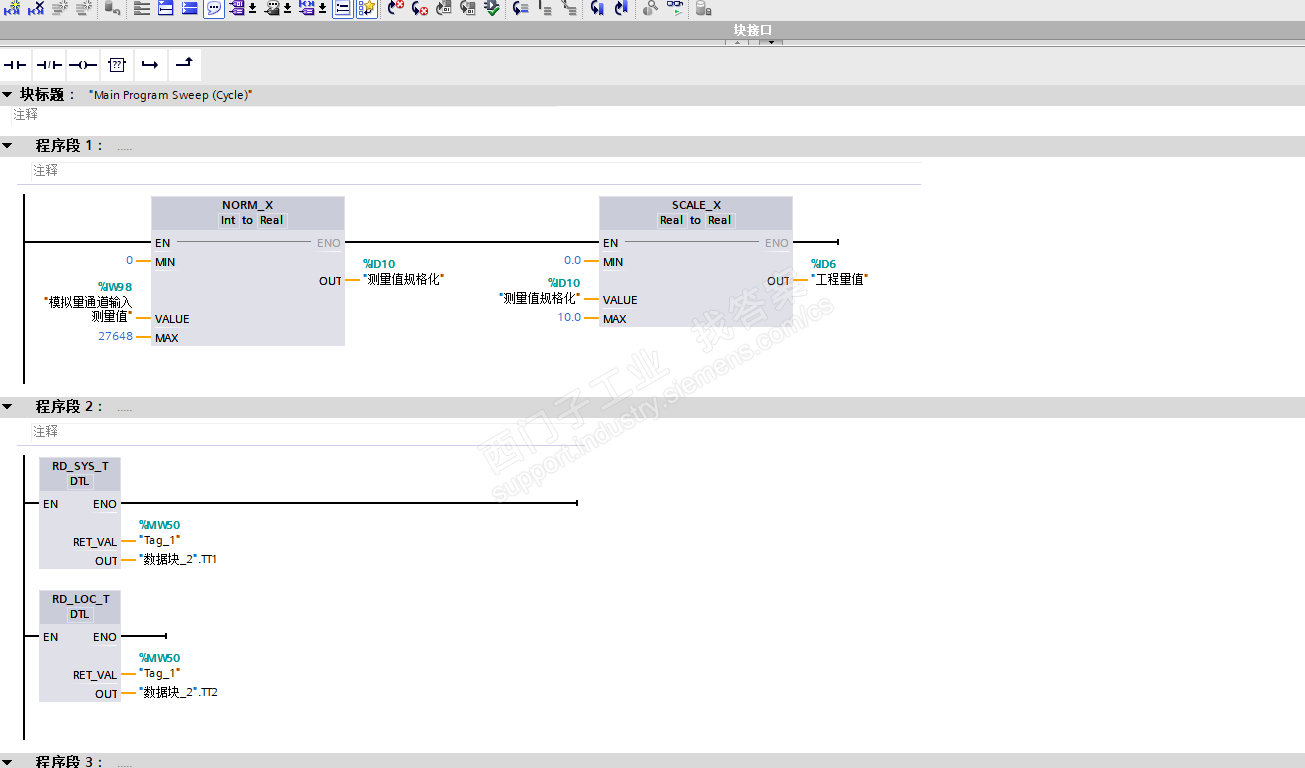This screenshot has height=768, width=1305.
Task: Click the MIN value 0.0 on SCALE_X
Action: pos(572,261)
